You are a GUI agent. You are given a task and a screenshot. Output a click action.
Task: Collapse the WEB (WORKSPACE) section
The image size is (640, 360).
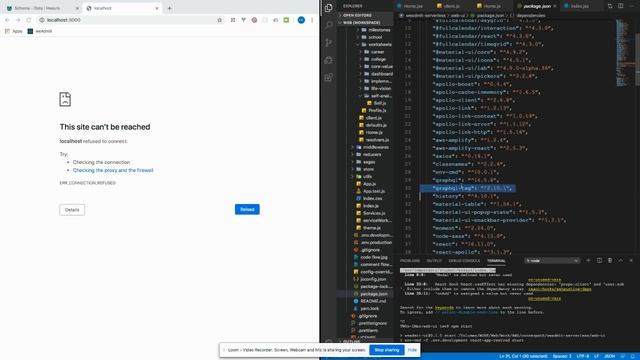point(366,22)
